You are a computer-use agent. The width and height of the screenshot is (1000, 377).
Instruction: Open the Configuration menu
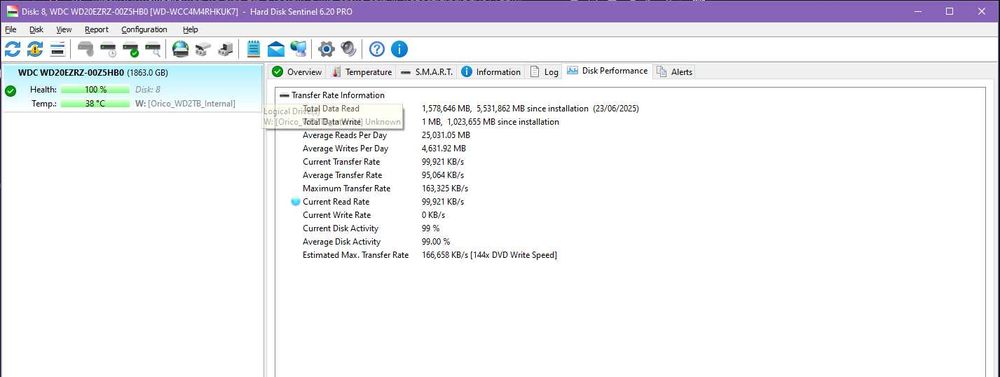[x=144, y=29]
